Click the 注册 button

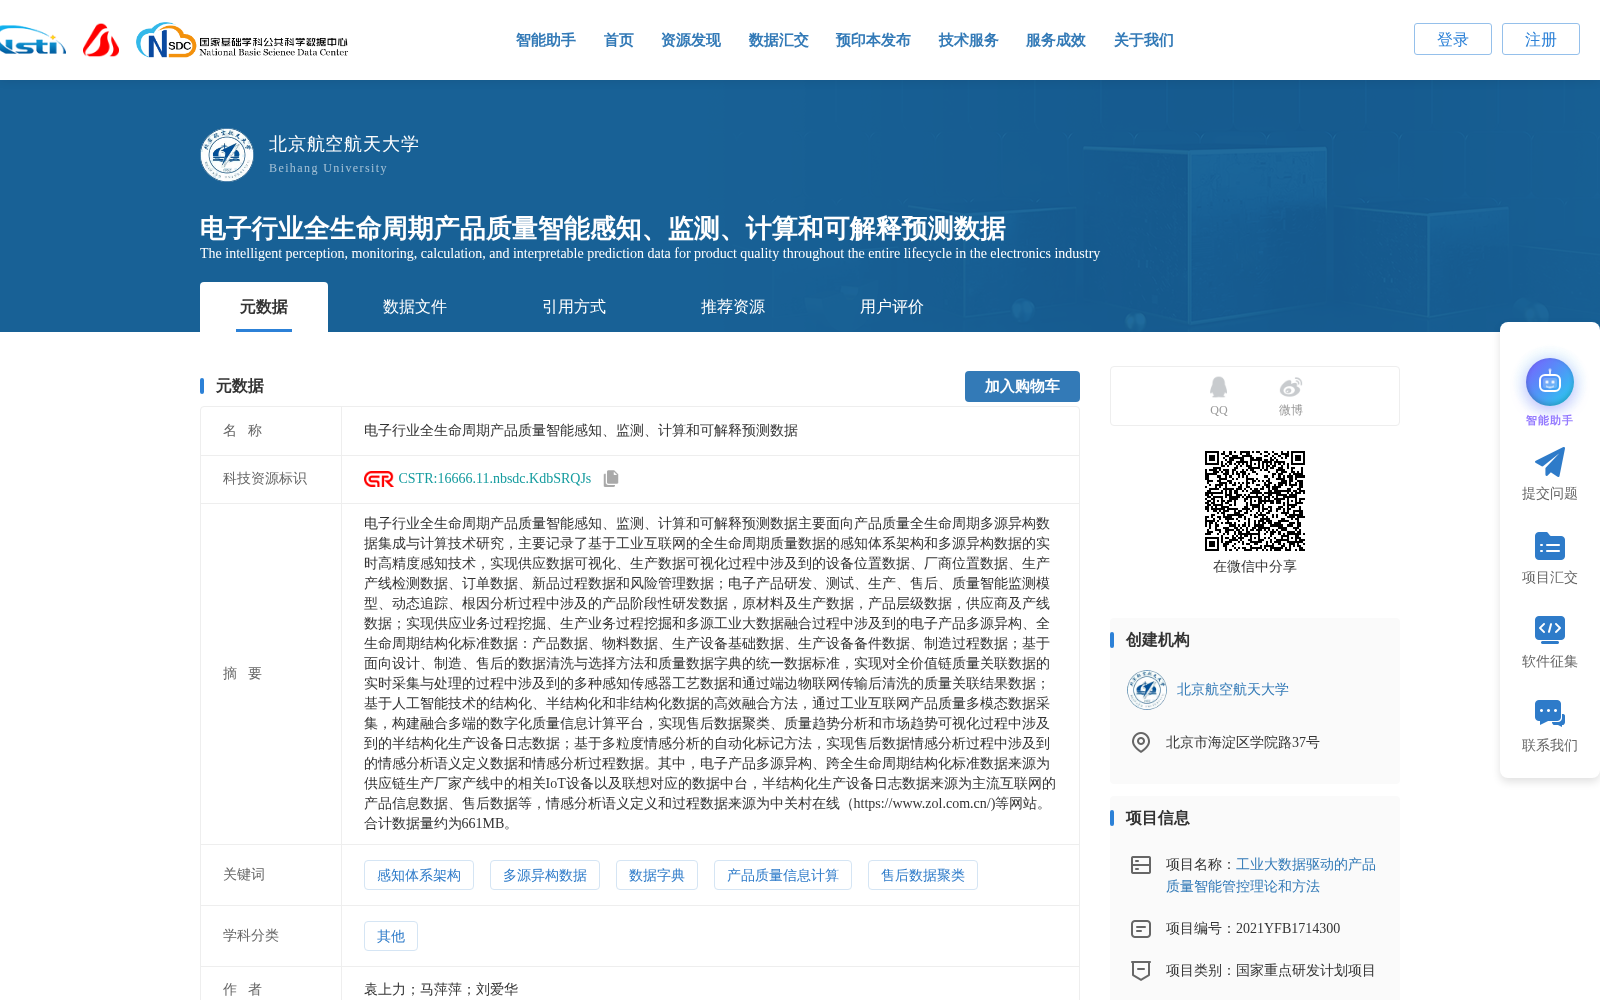(1541, 39)
